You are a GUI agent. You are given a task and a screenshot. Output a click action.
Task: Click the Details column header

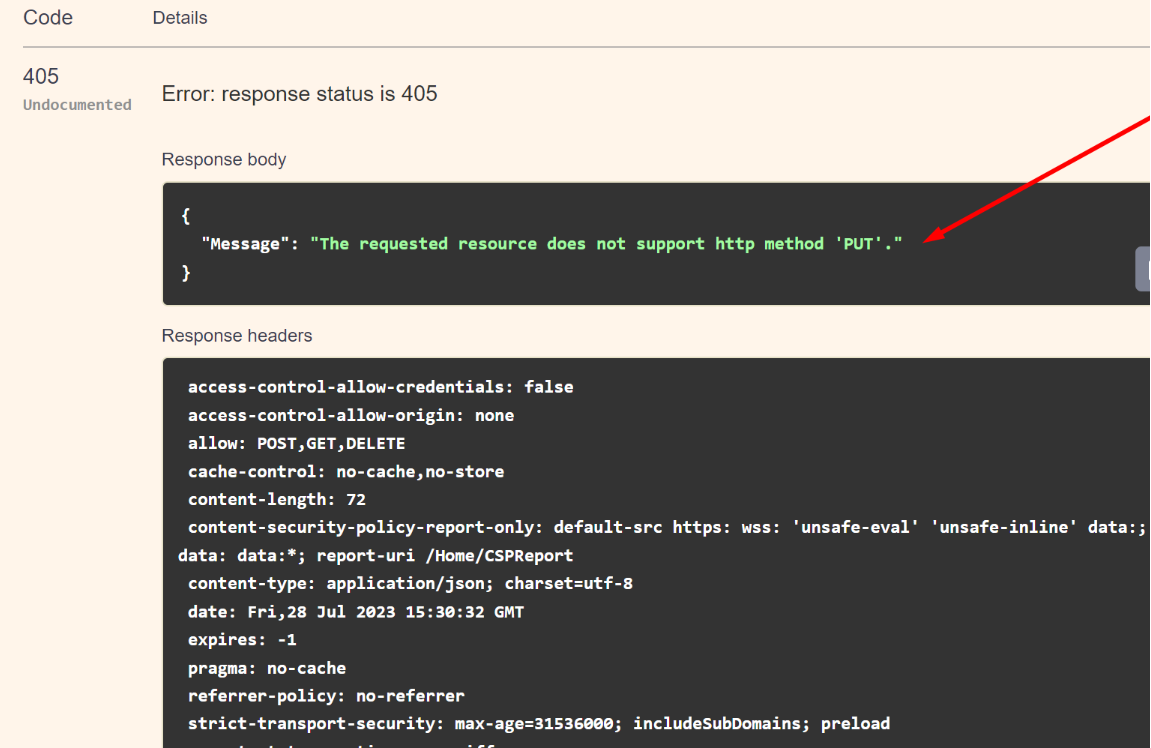[180, 18]
